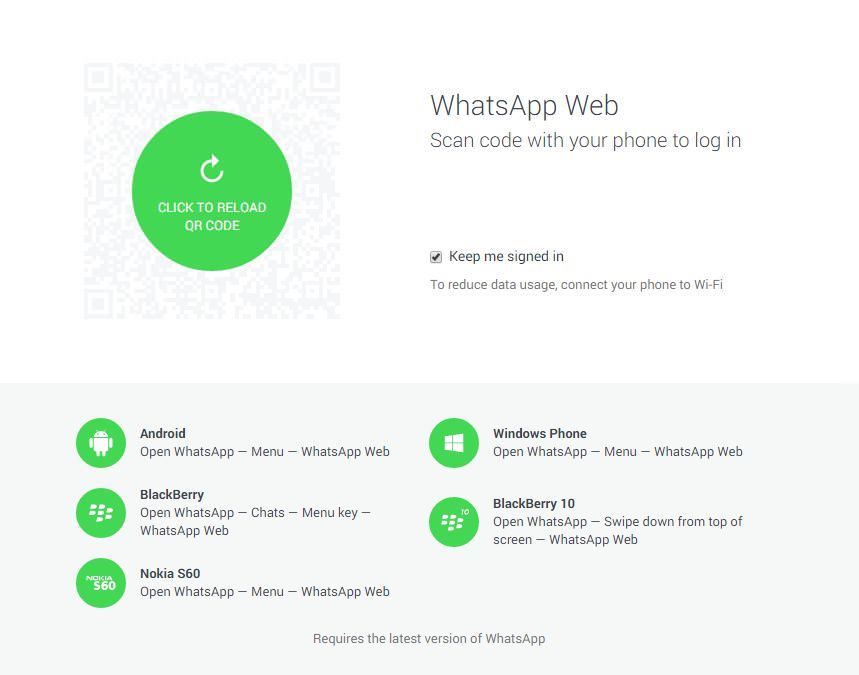
Task: Click the Windows Phone heading text
Action: click(x=540, y=433)
